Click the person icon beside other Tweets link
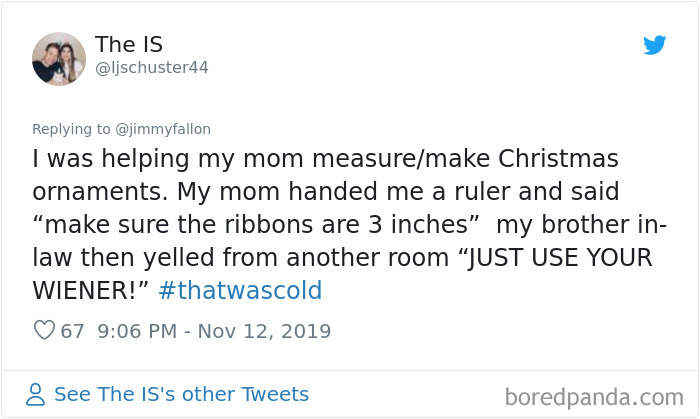 coord(36,395)
